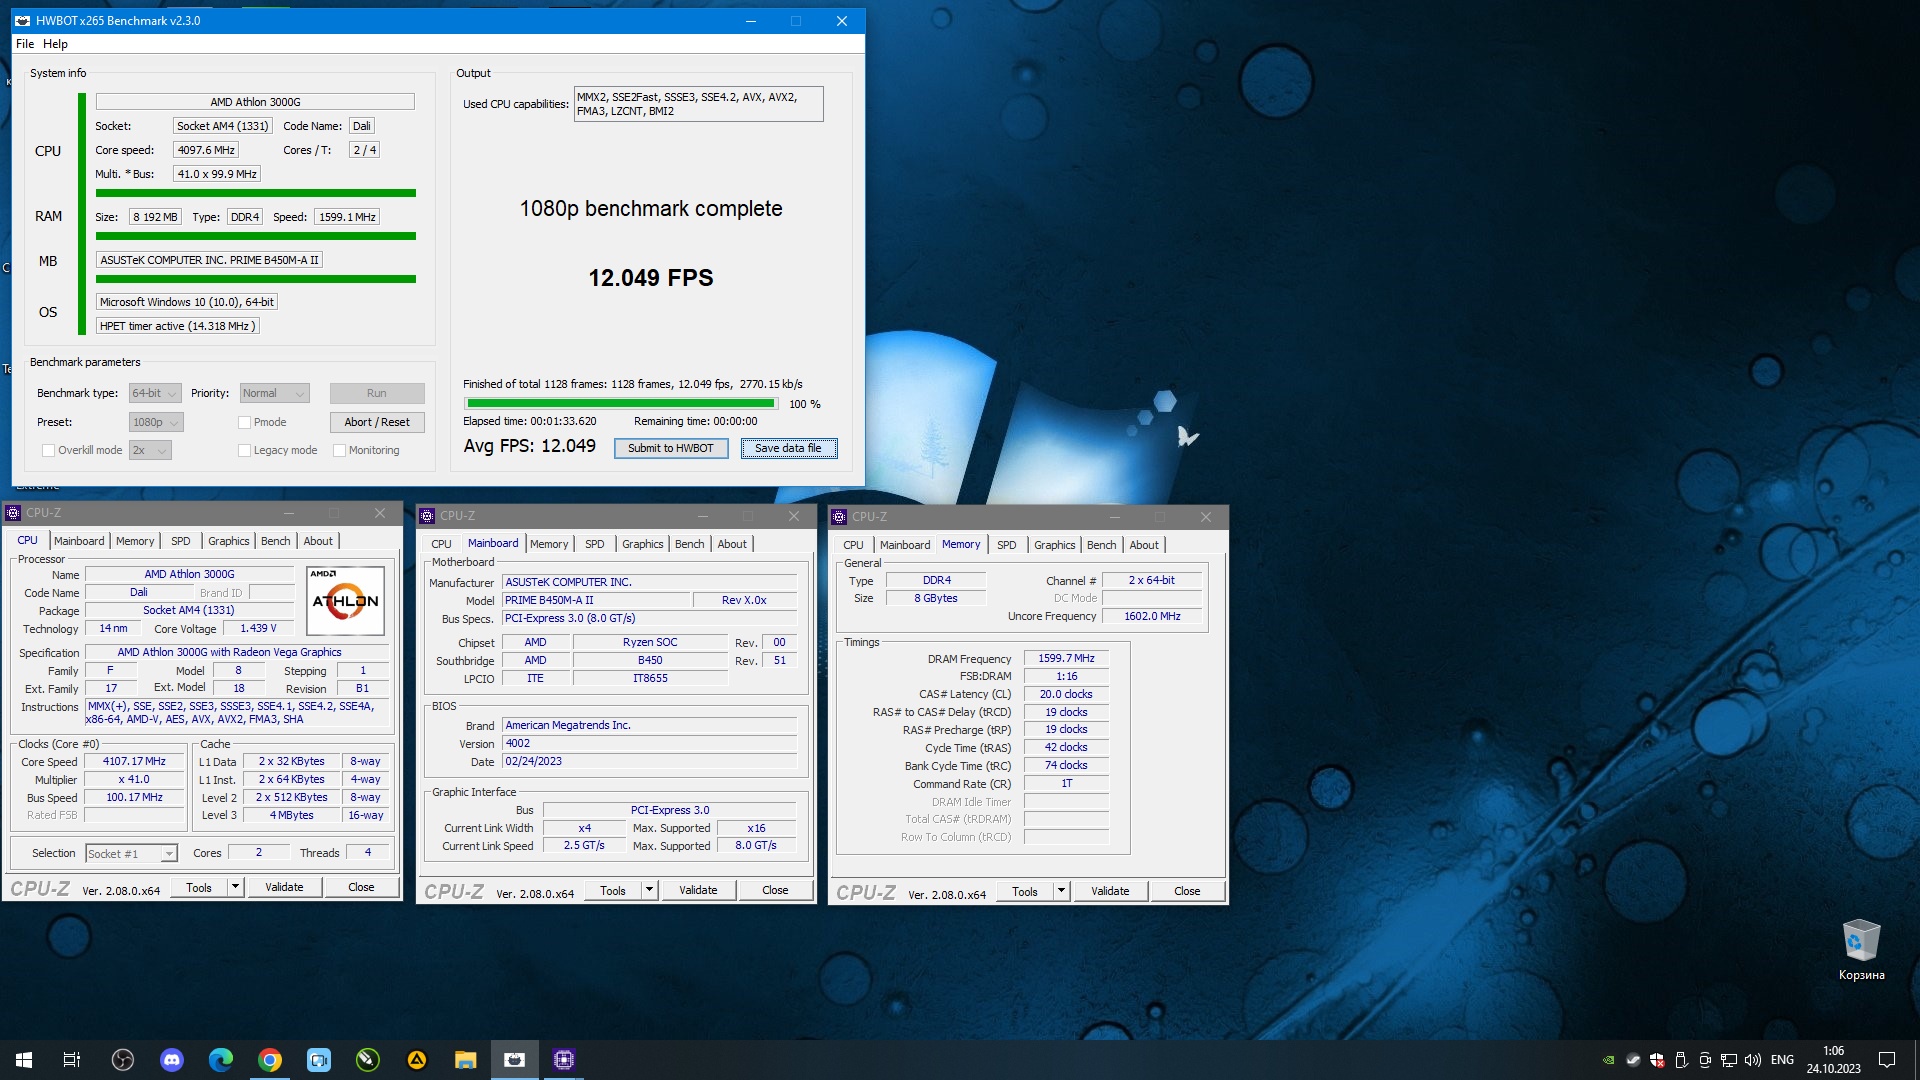This screenshot has height=1080, width=1920.
Task: Click the AMD Athlon logo in CPU-Z
Action: (345, 600)
